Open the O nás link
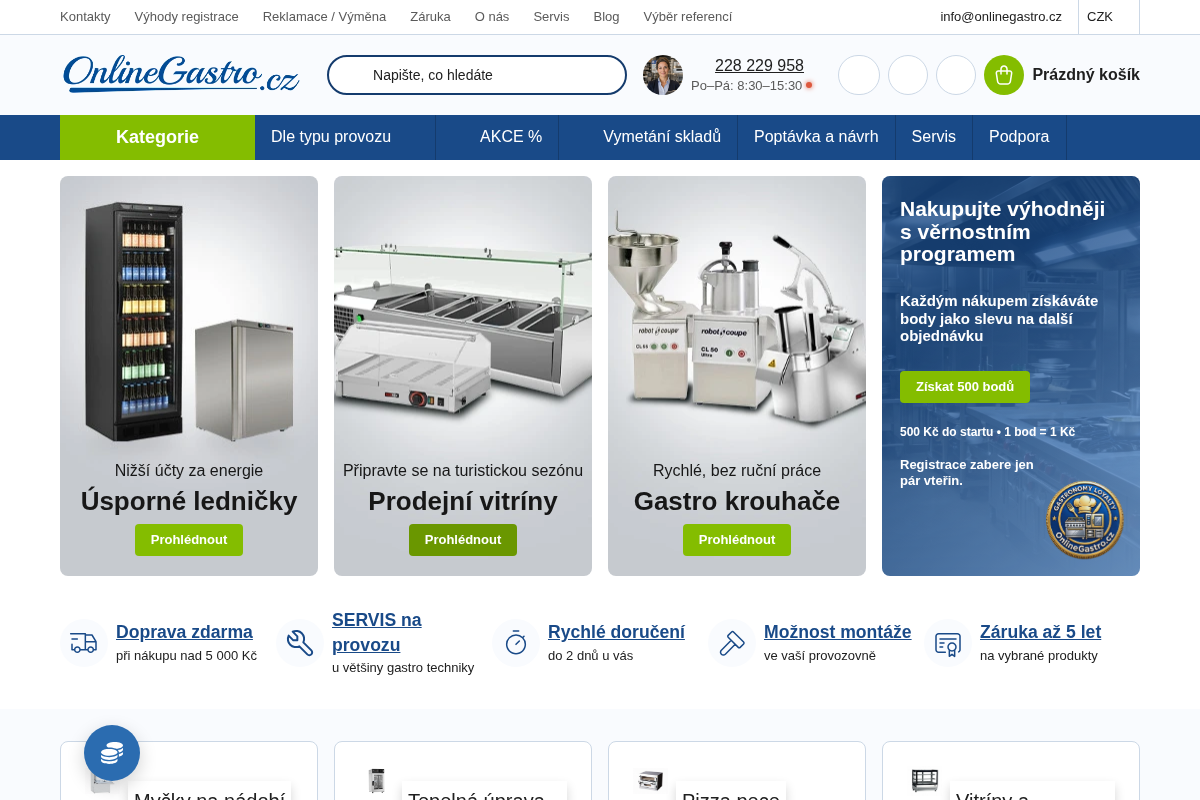The height and width of the screenshot is (800, 1200). (x=492, y=17)
